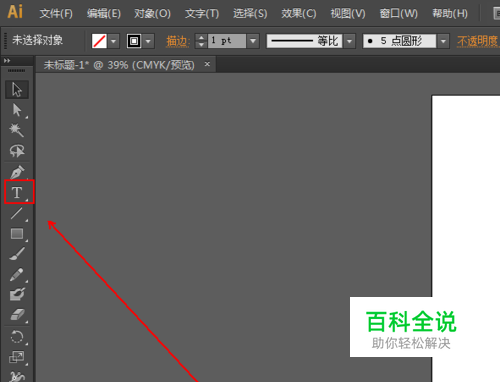Open the 窗口(W) menu
Screen dimensions: 500x382
(398, 13)
